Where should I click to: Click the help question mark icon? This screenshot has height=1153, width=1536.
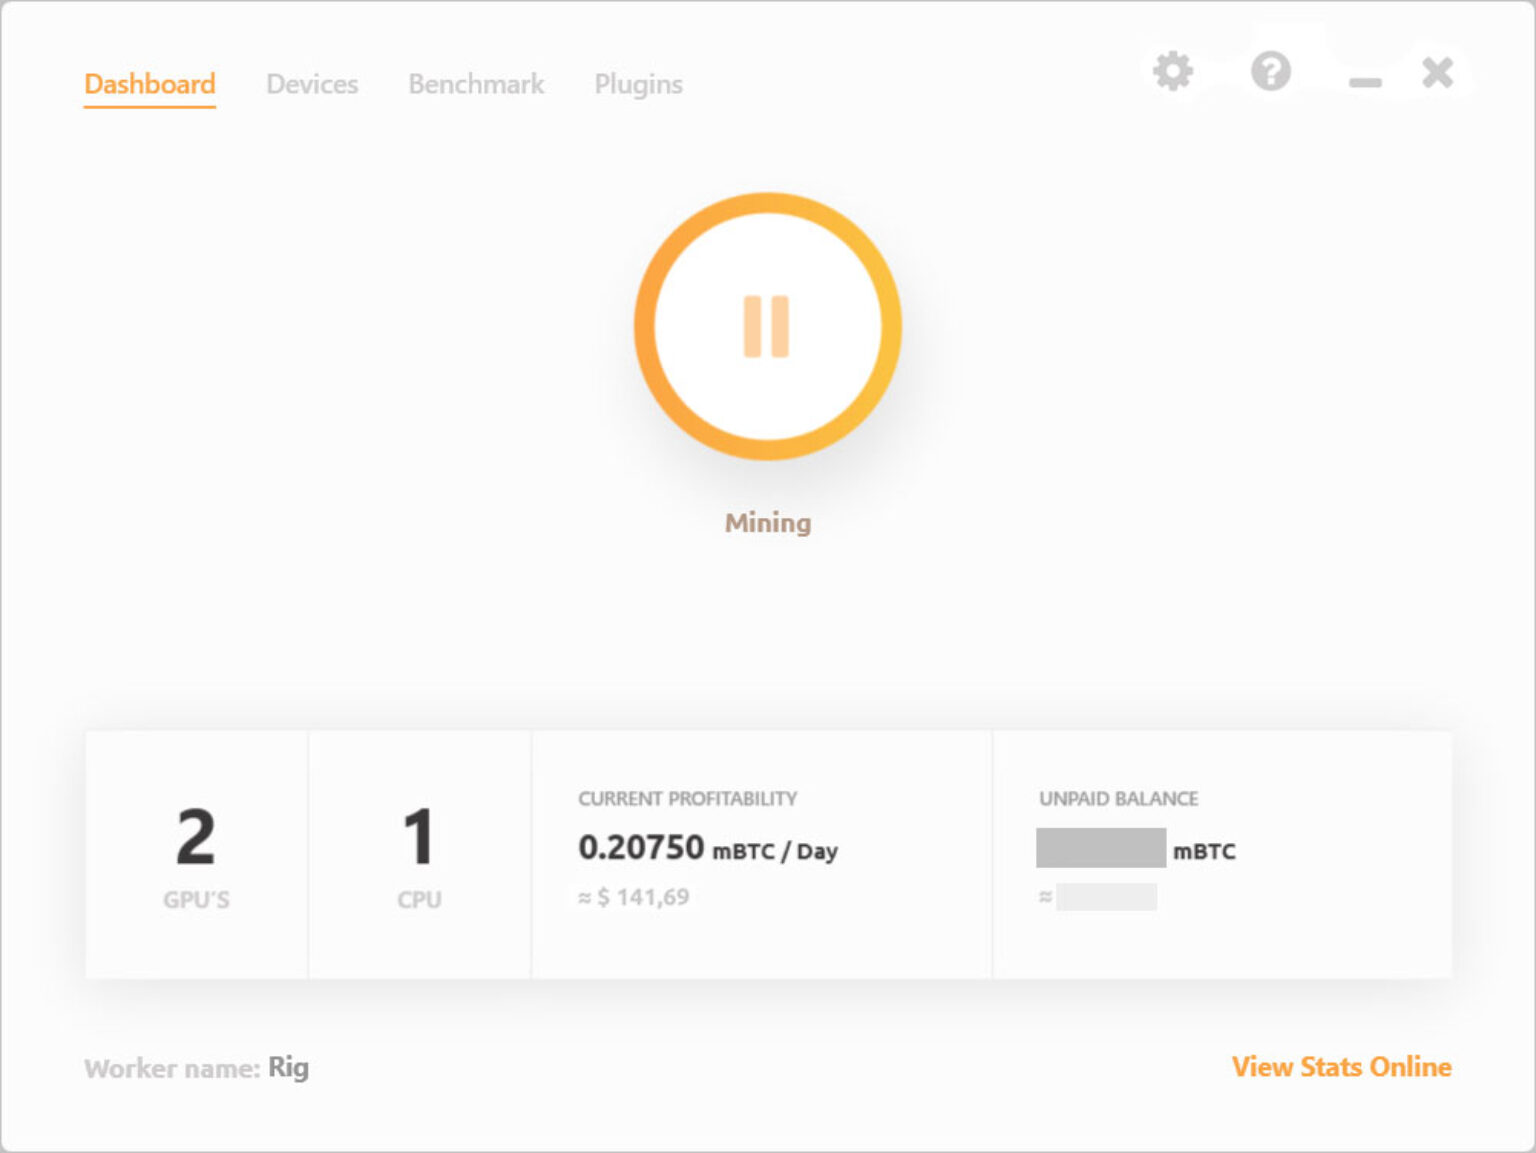(x=1271, y=71)
